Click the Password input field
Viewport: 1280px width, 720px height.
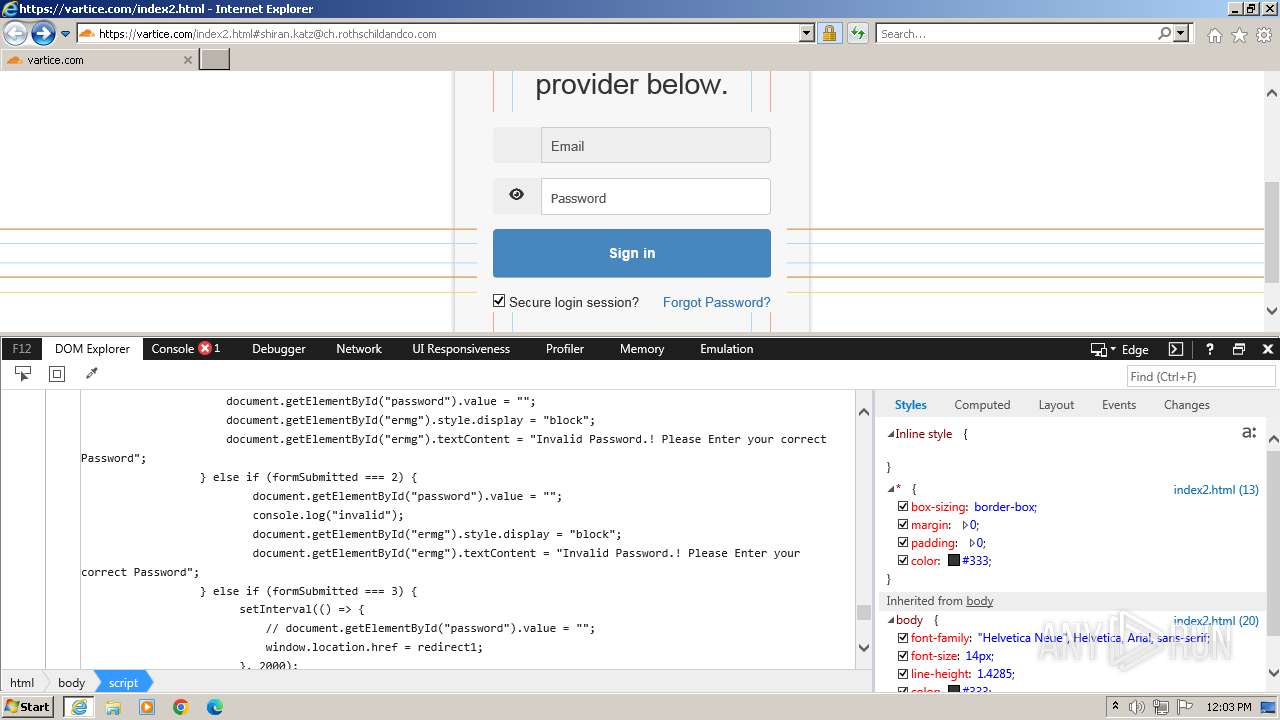tap(656, 196)
